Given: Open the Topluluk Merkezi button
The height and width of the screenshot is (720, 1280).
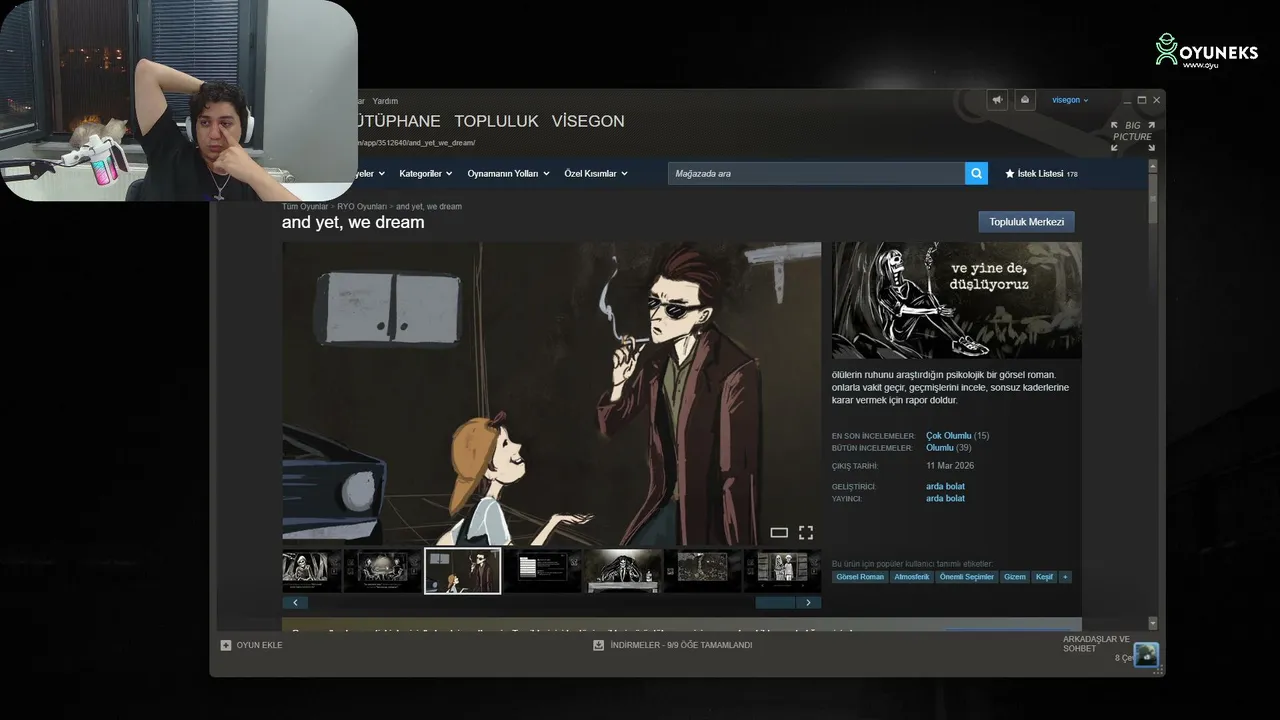Looking at the screenshot, I should click(1026, 222).
